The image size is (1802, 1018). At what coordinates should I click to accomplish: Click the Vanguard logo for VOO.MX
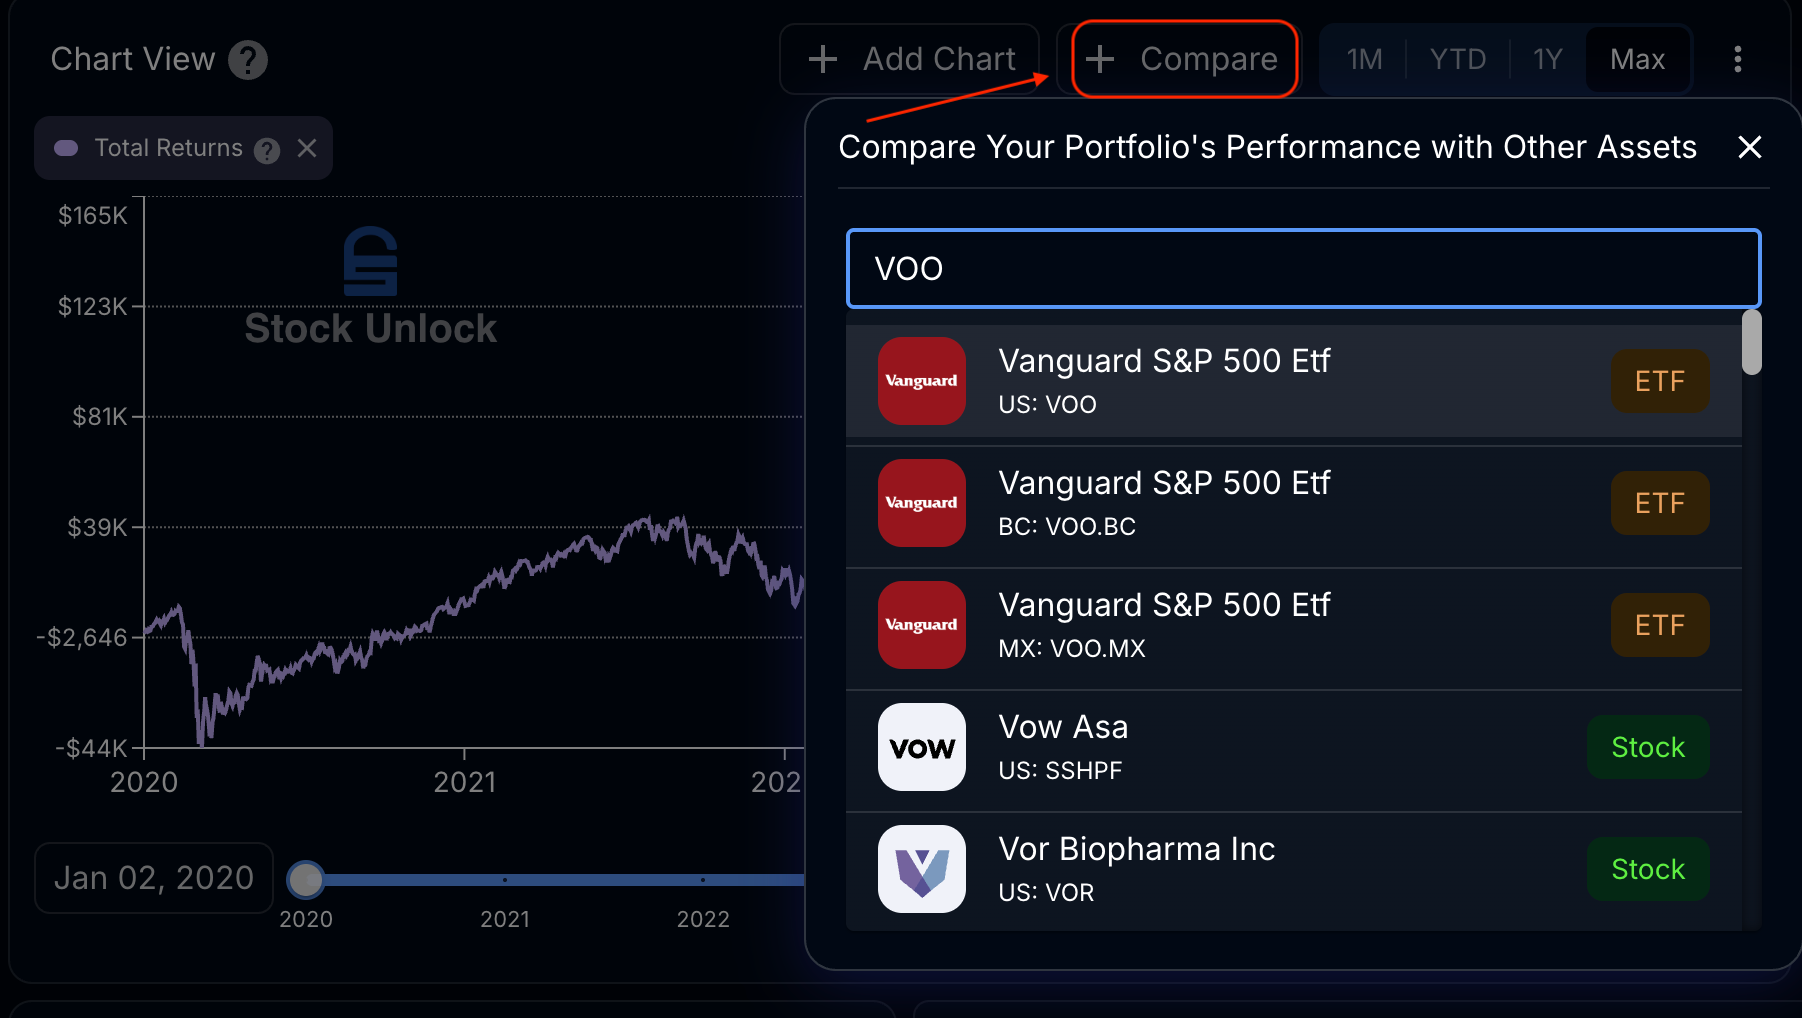pyautogui.click(x=921, y=625)
